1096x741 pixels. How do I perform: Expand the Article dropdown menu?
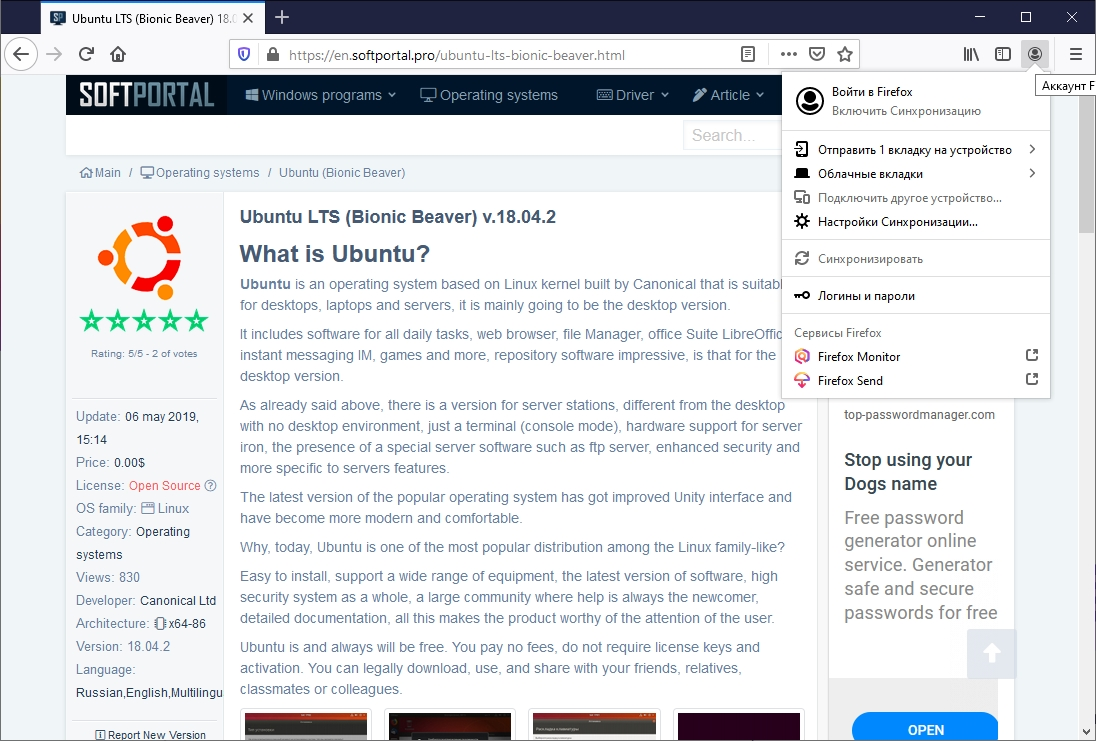(728, 95)
